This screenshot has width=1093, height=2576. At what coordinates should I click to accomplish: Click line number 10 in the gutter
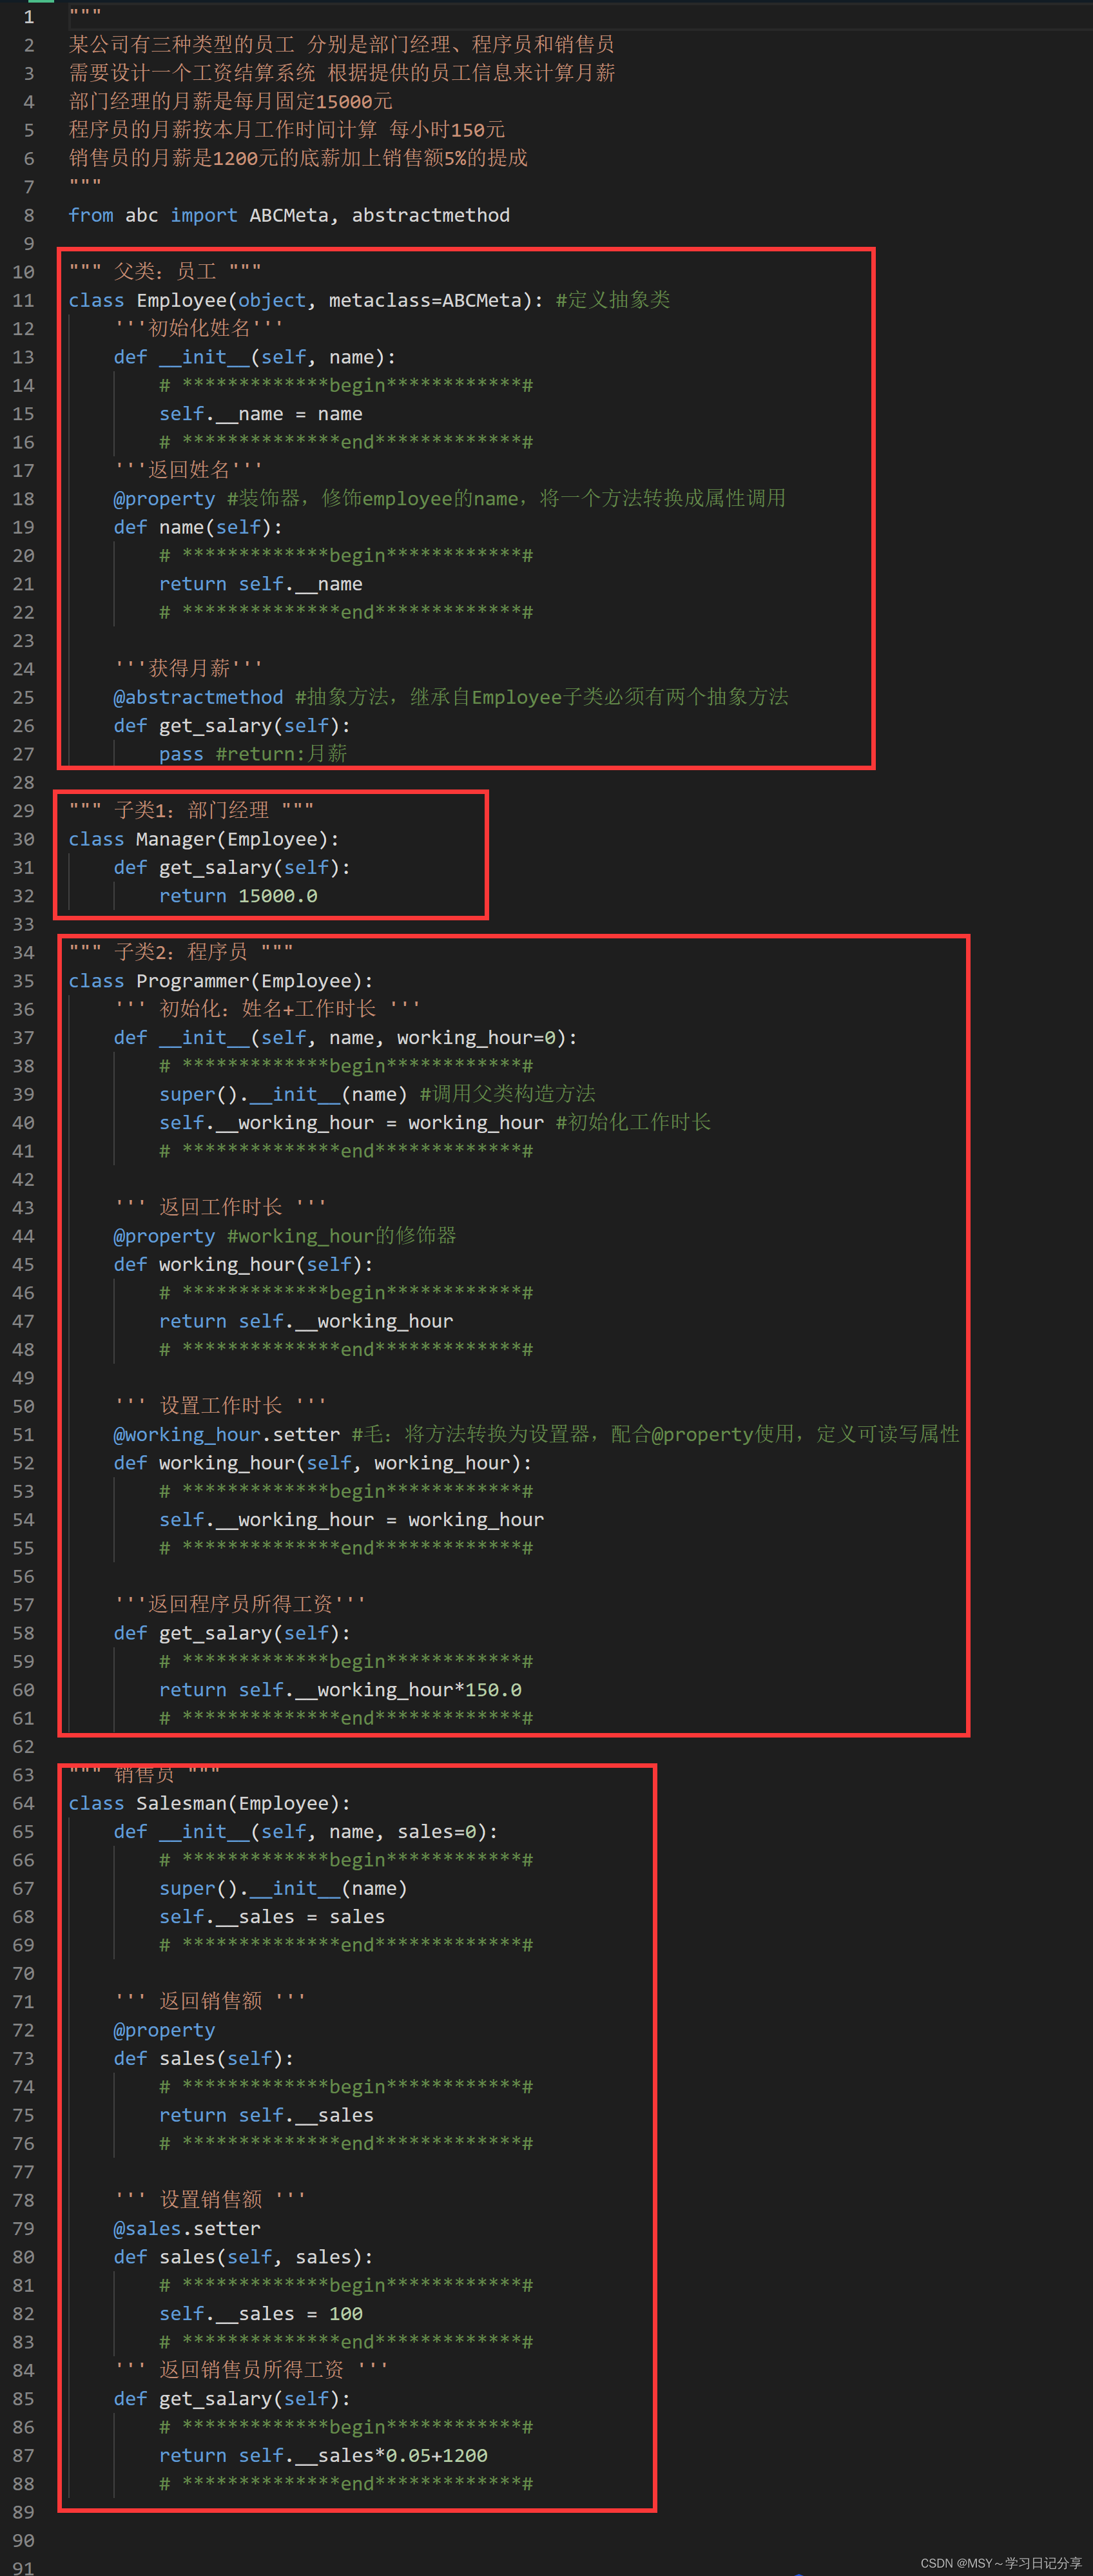click(x=24, y=271)
